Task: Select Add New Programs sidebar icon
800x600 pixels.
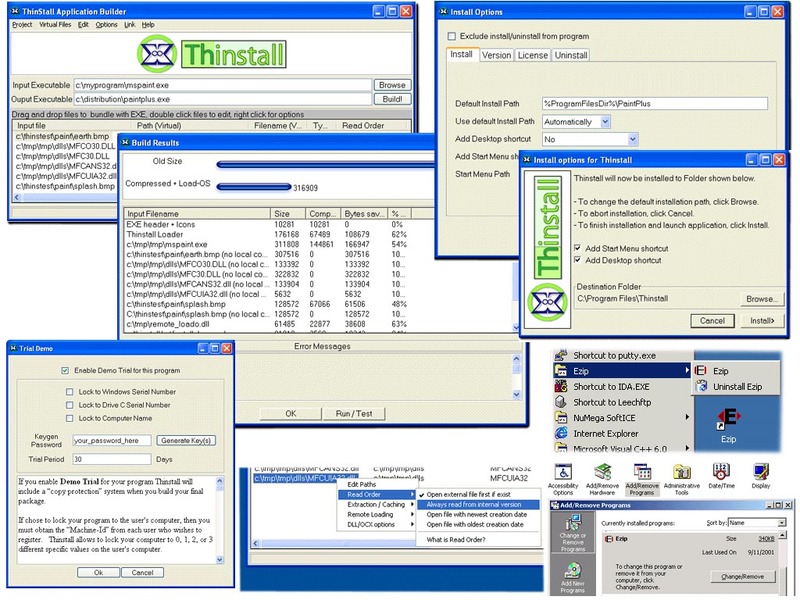Action: pos(573,569)
